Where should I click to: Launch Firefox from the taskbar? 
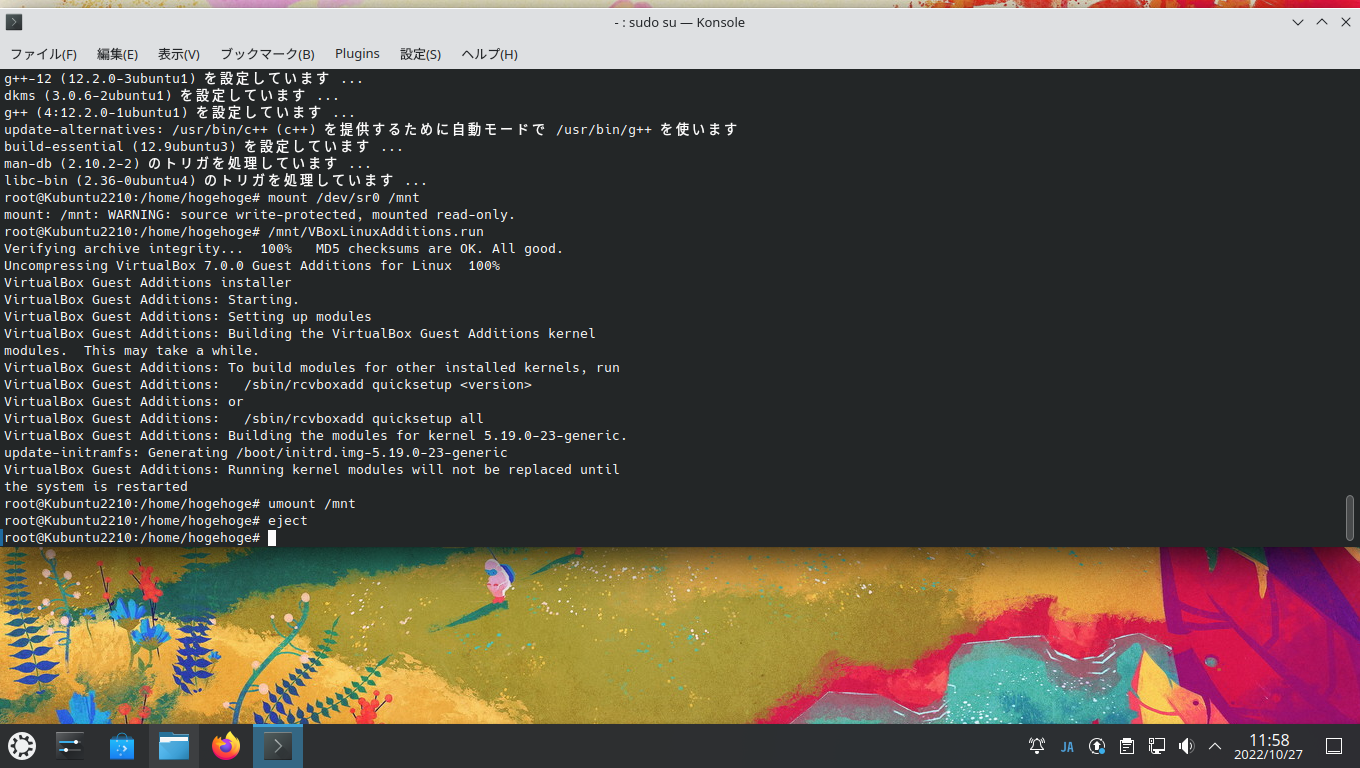(x=226, y=746)
